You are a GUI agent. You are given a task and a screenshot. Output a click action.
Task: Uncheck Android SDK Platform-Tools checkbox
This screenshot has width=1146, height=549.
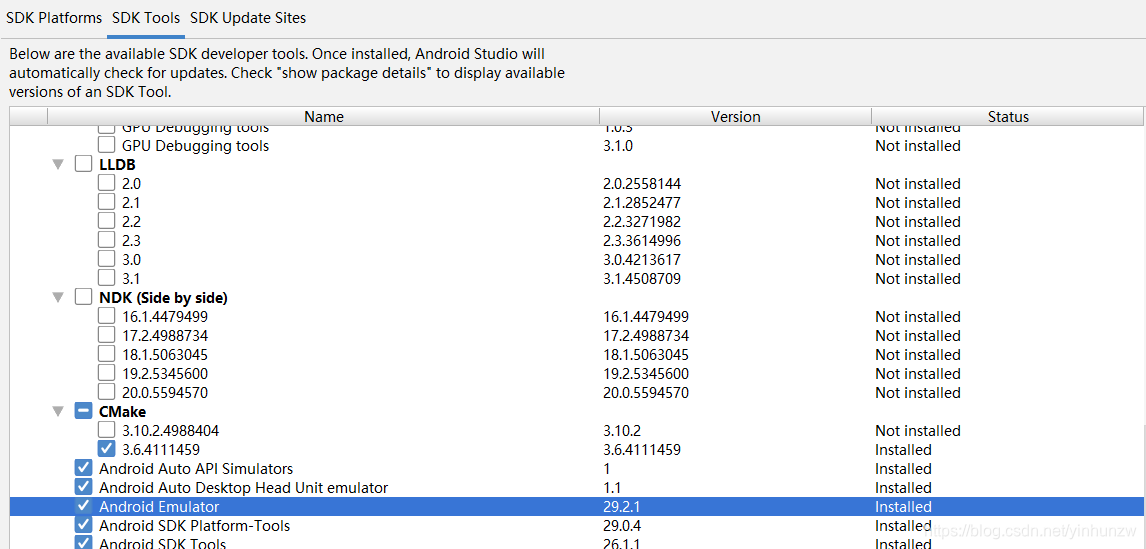83,525
